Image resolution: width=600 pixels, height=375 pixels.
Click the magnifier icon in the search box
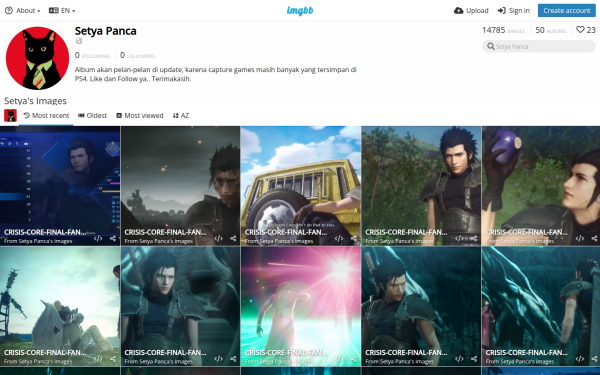click(491, 46)
